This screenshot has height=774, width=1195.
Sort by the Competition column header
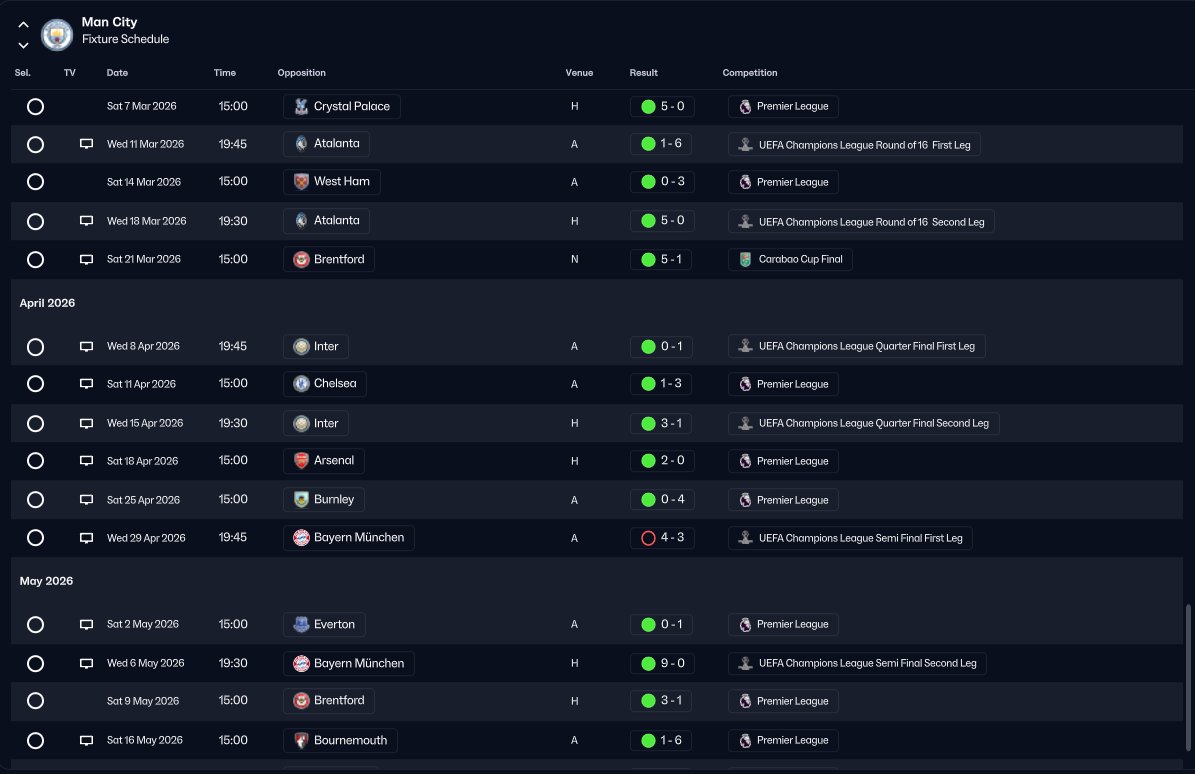749,73
